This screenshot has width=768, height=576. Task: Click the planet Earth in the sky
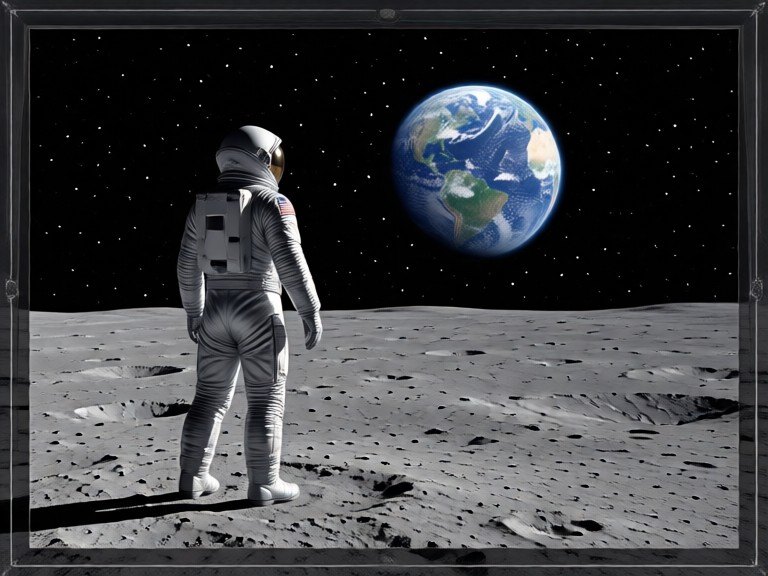pyautogui.click(x=477, y=170)
